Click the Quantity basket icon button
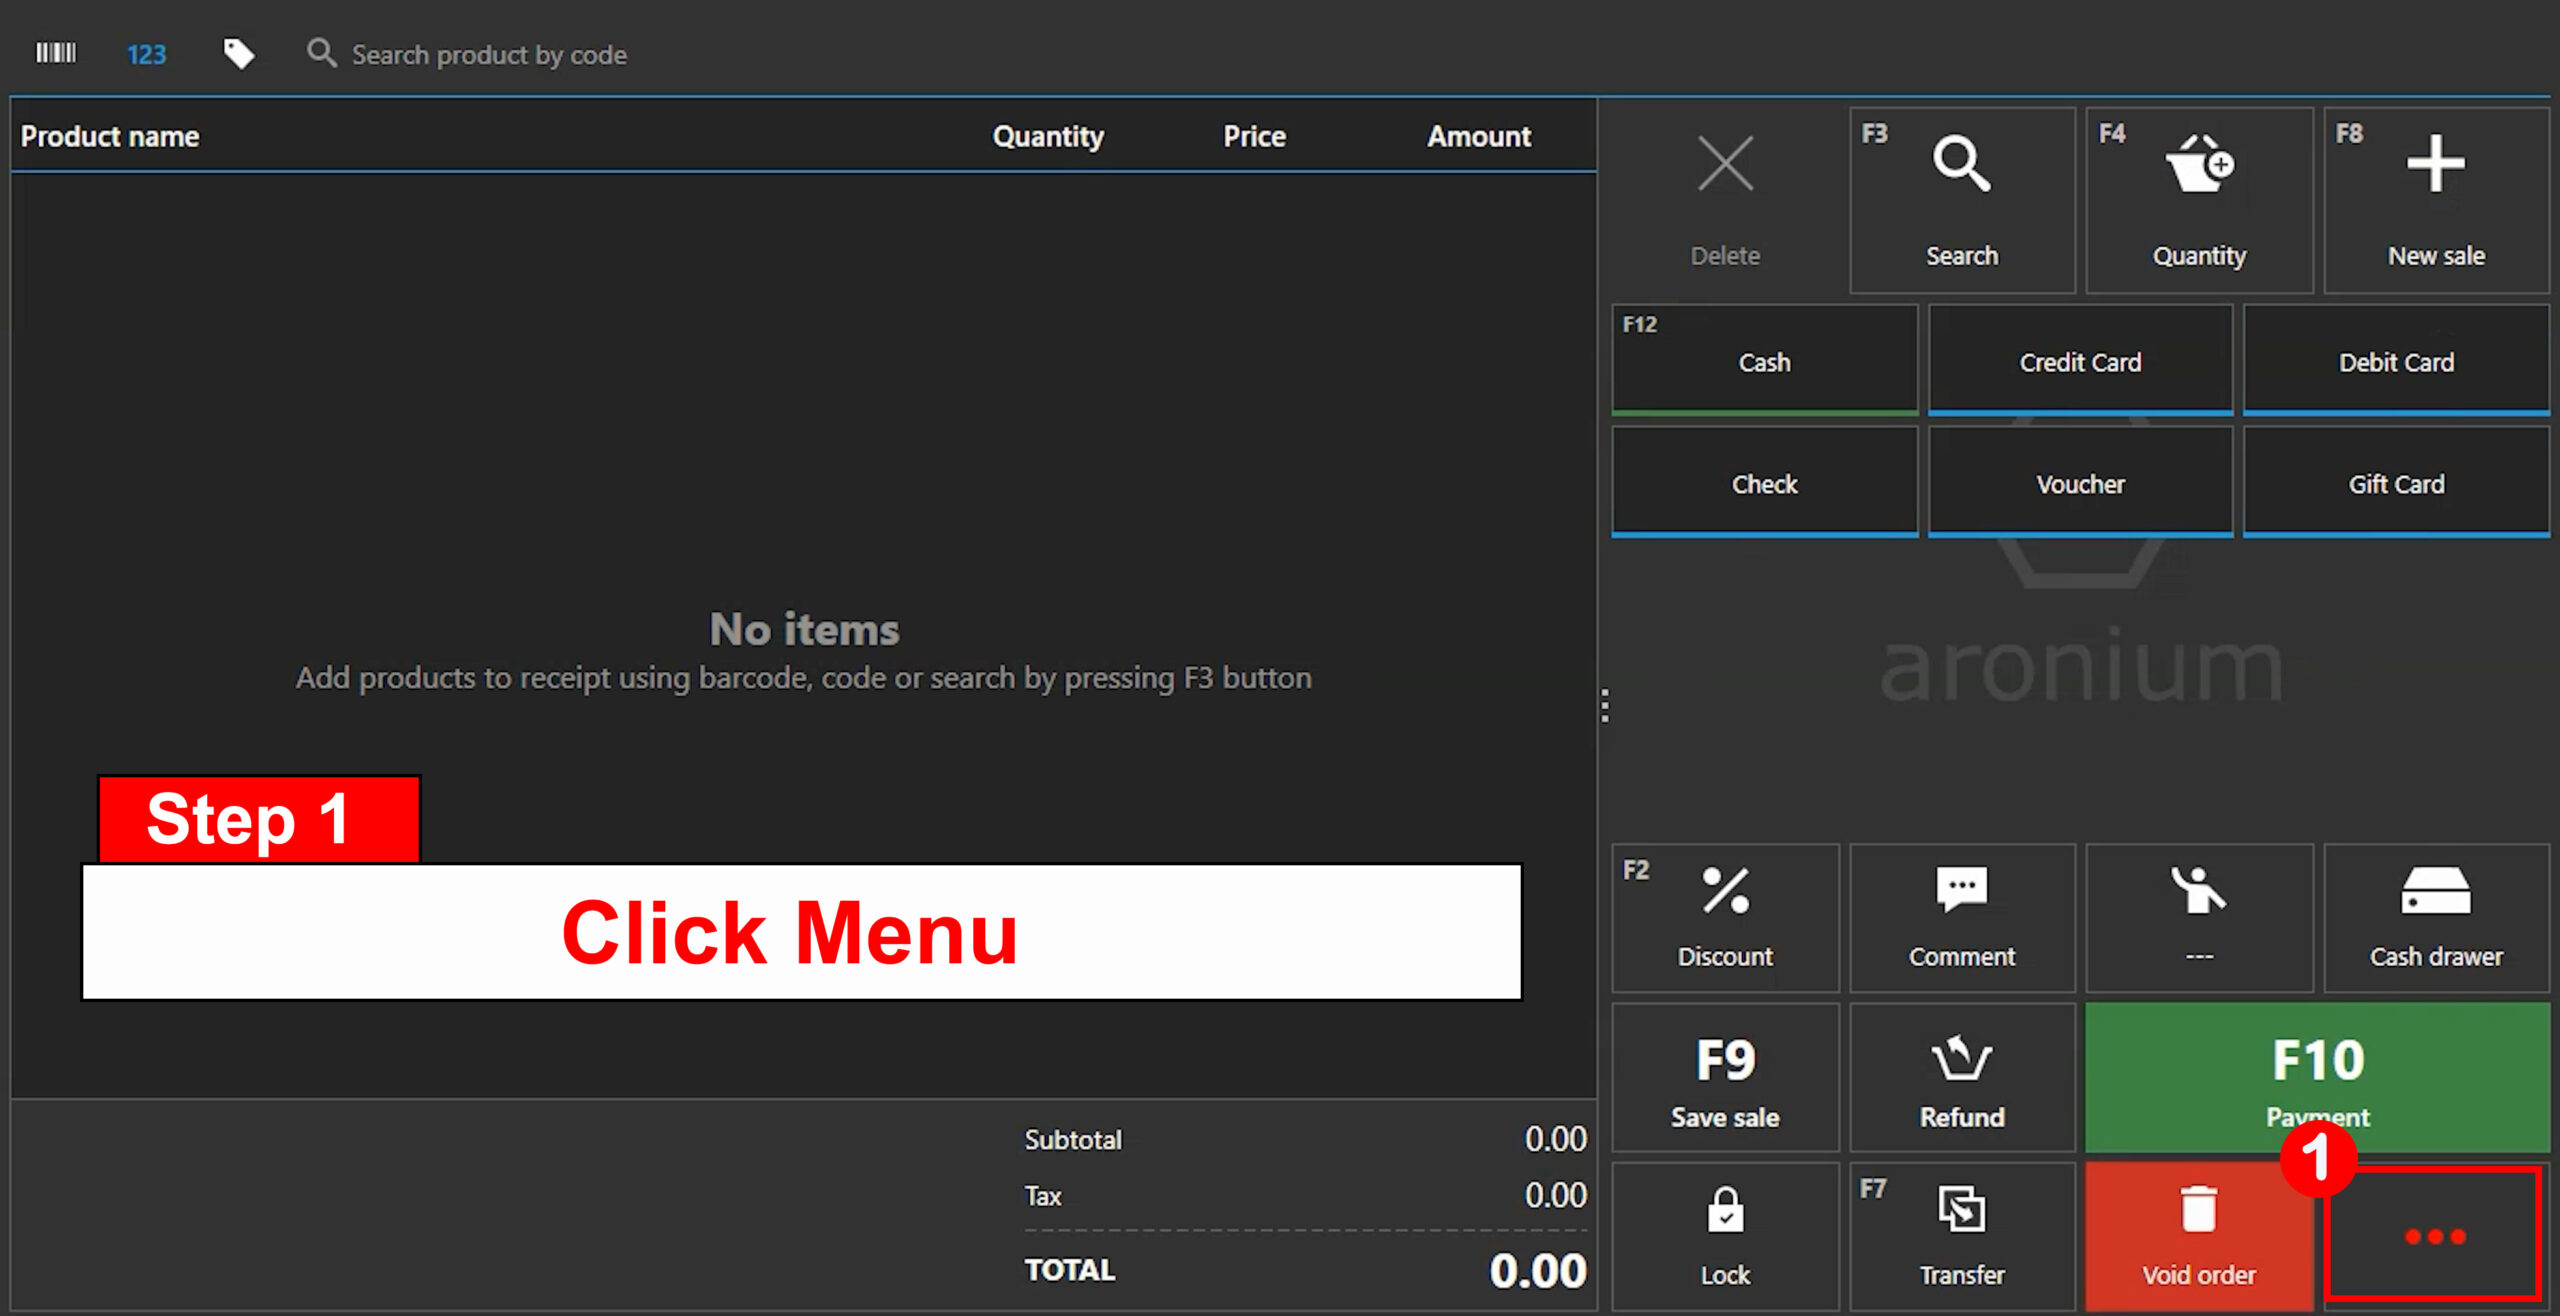This screenshot has width=2560, height=1316. (x=2198, y=199)
